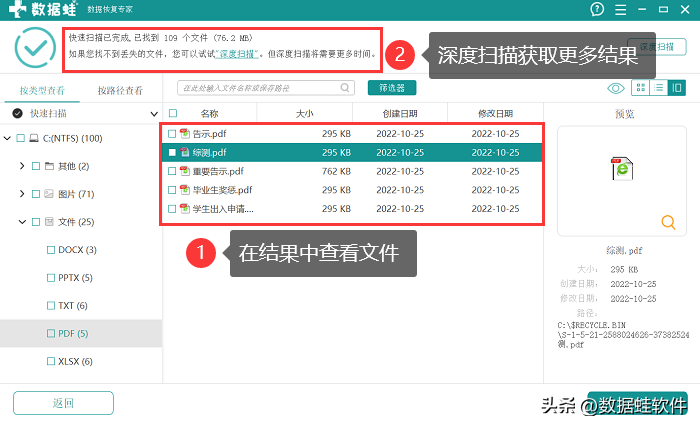Select the DOCX (3) tree label

[x=77, y=250]
